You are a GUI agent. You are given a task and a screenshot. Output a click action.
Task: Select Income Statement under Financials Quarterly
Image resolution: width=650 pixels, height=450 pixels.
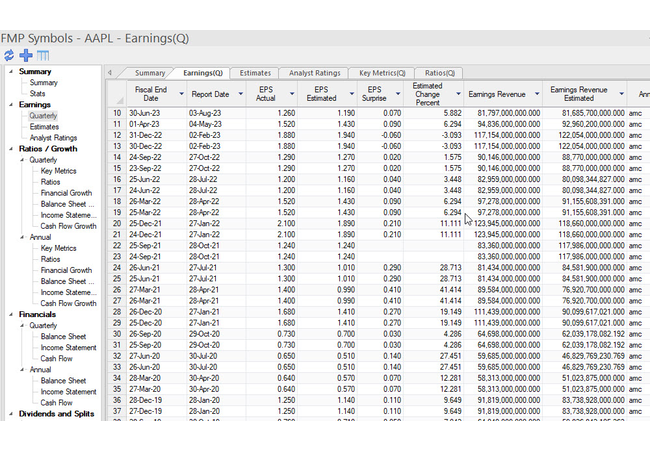(x=68, y=348)
